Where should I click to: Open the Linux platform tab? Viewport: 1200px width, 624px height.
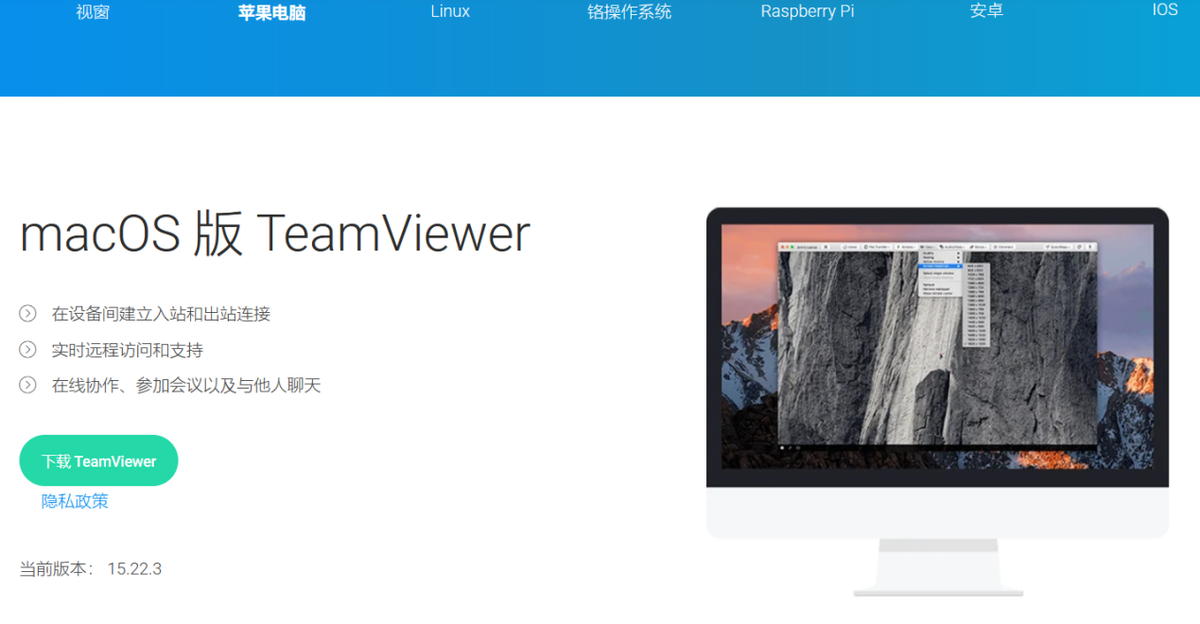tap(450, 12)
